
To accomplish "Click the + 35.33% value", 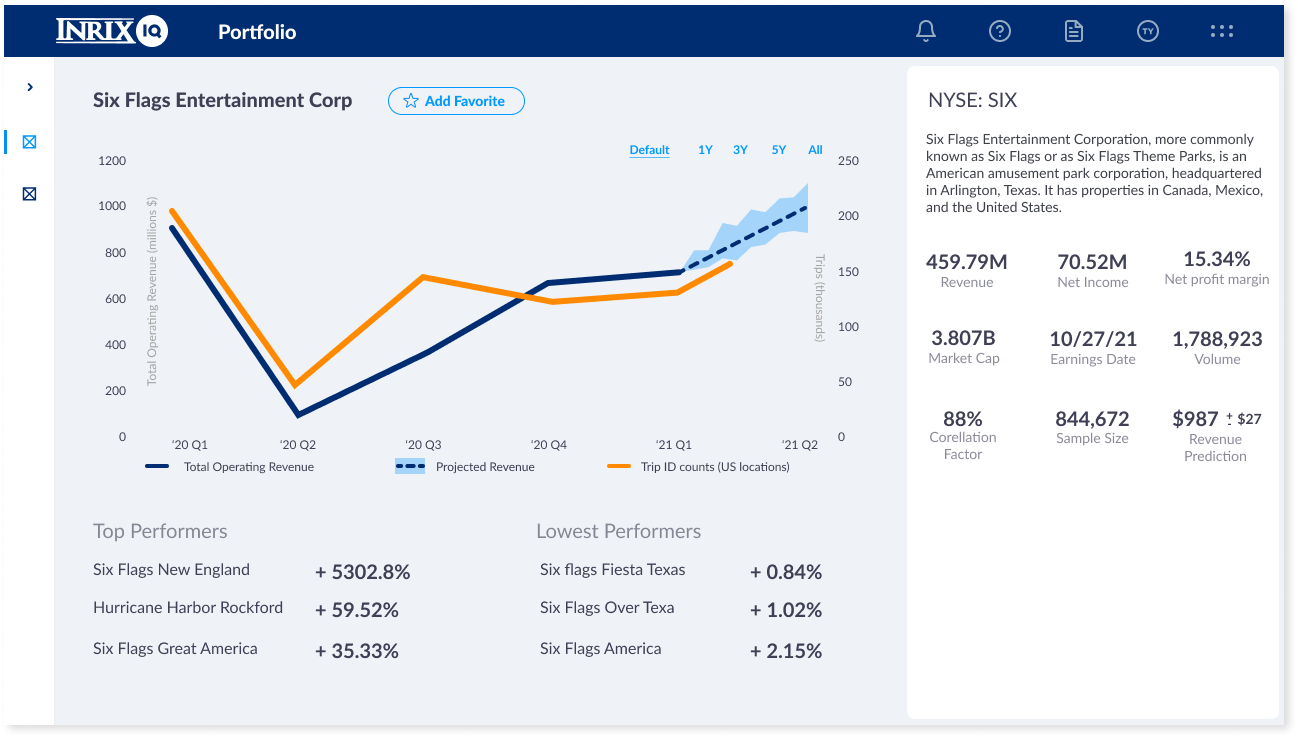I will coord(357,651).
